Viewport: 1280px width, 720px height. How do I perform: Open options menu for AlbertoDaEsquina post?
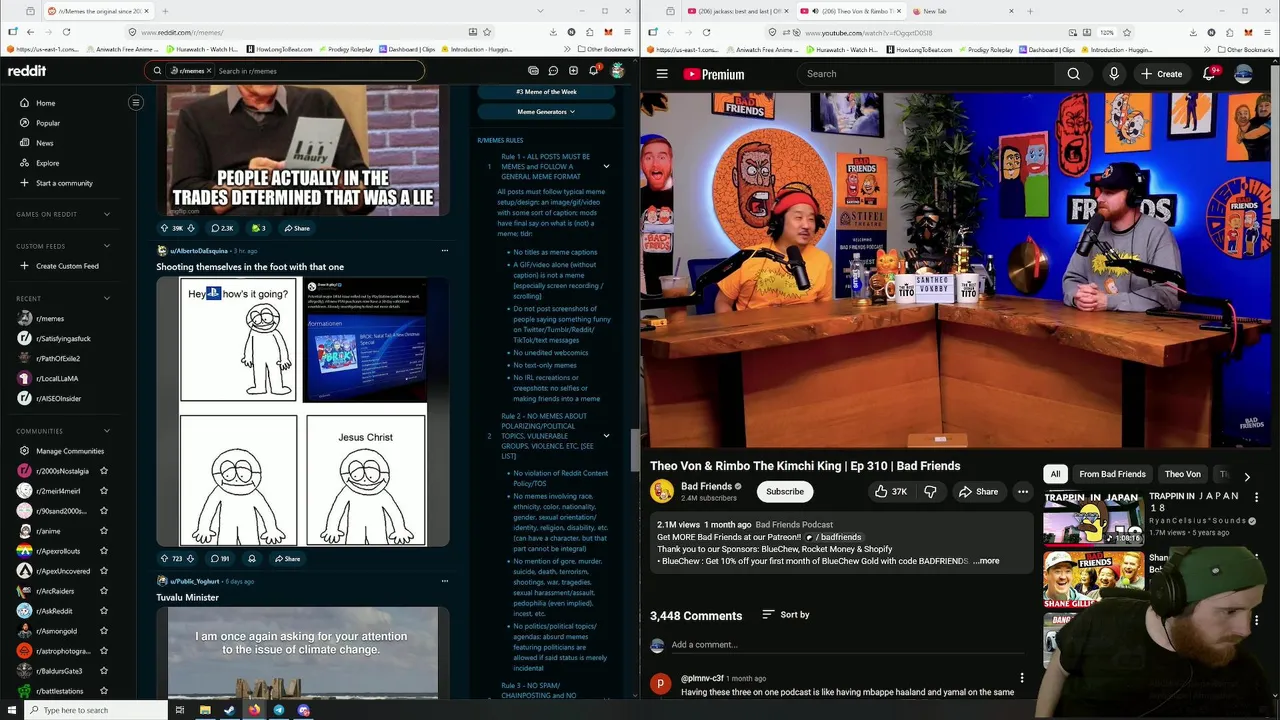coord(444,251)
